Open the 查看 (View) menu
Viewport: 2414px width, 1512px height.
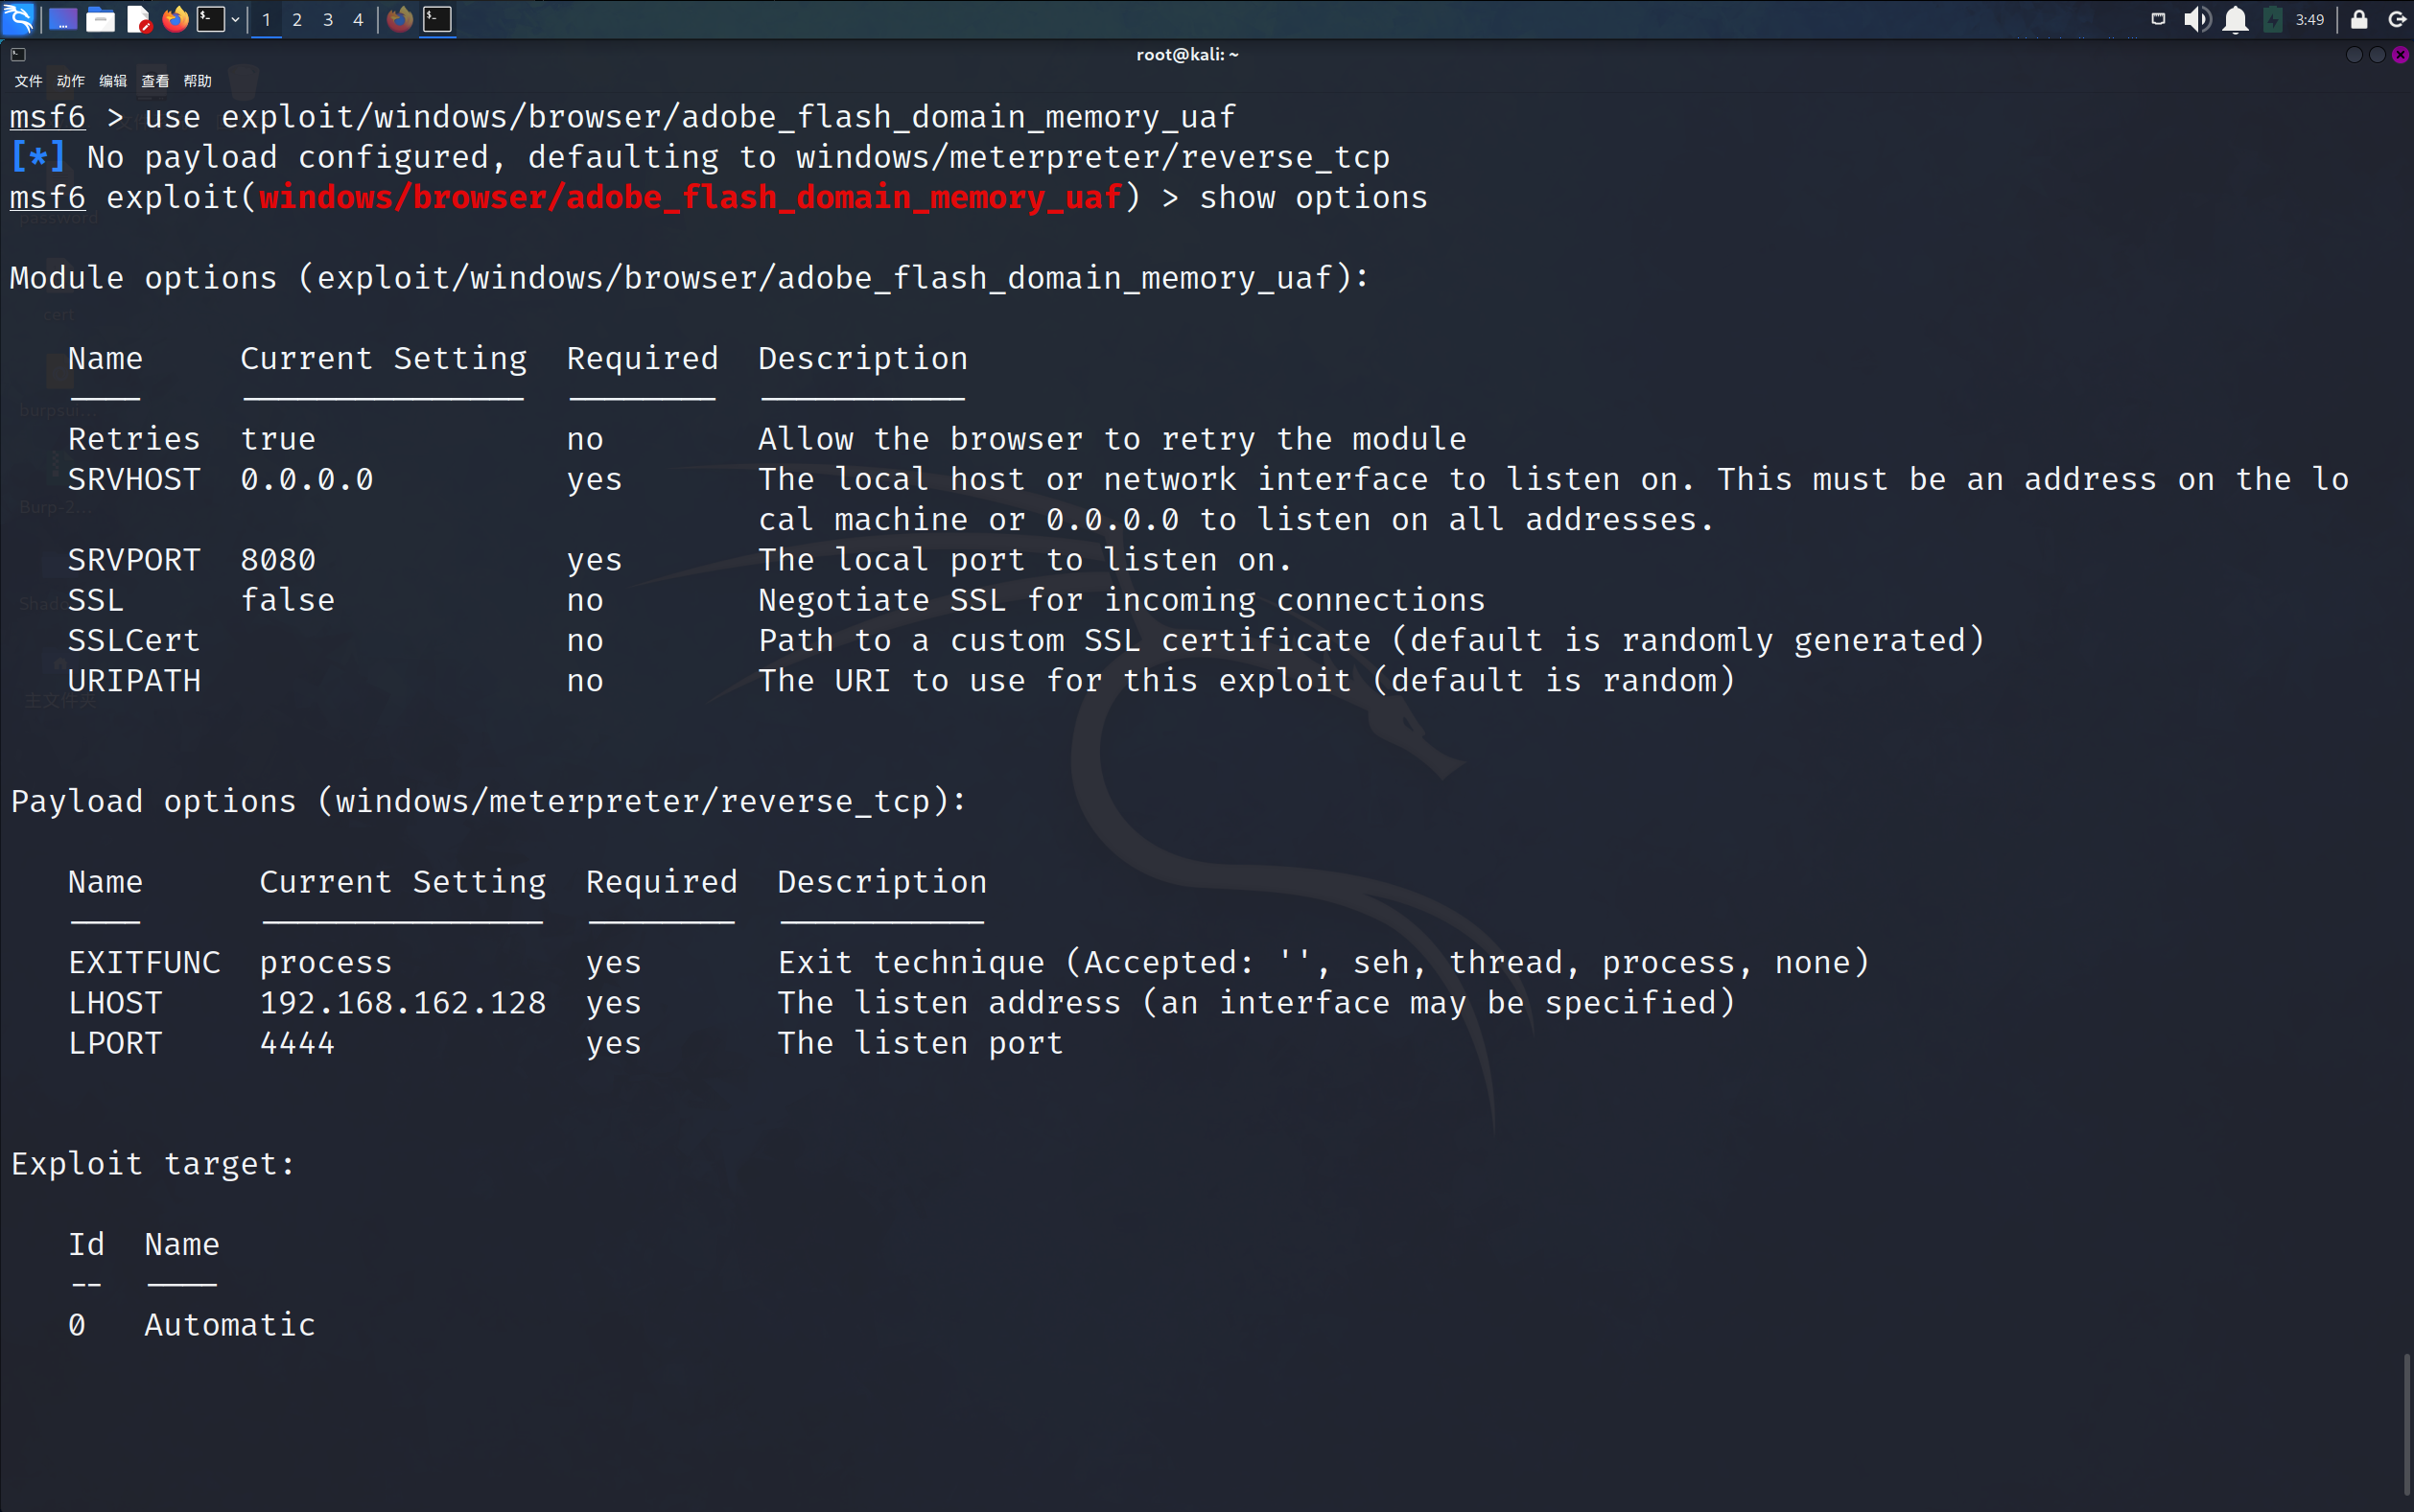tap(155, 81)
